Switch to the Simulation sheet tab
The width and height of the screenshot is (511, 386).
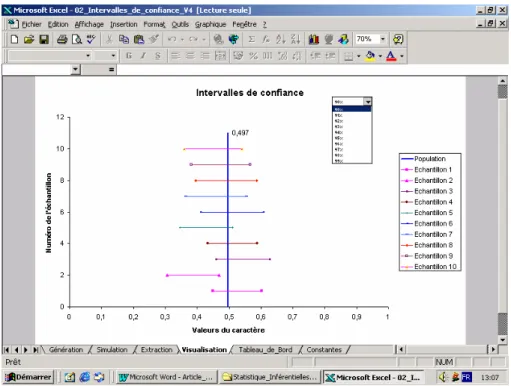[x=112, y=350]
